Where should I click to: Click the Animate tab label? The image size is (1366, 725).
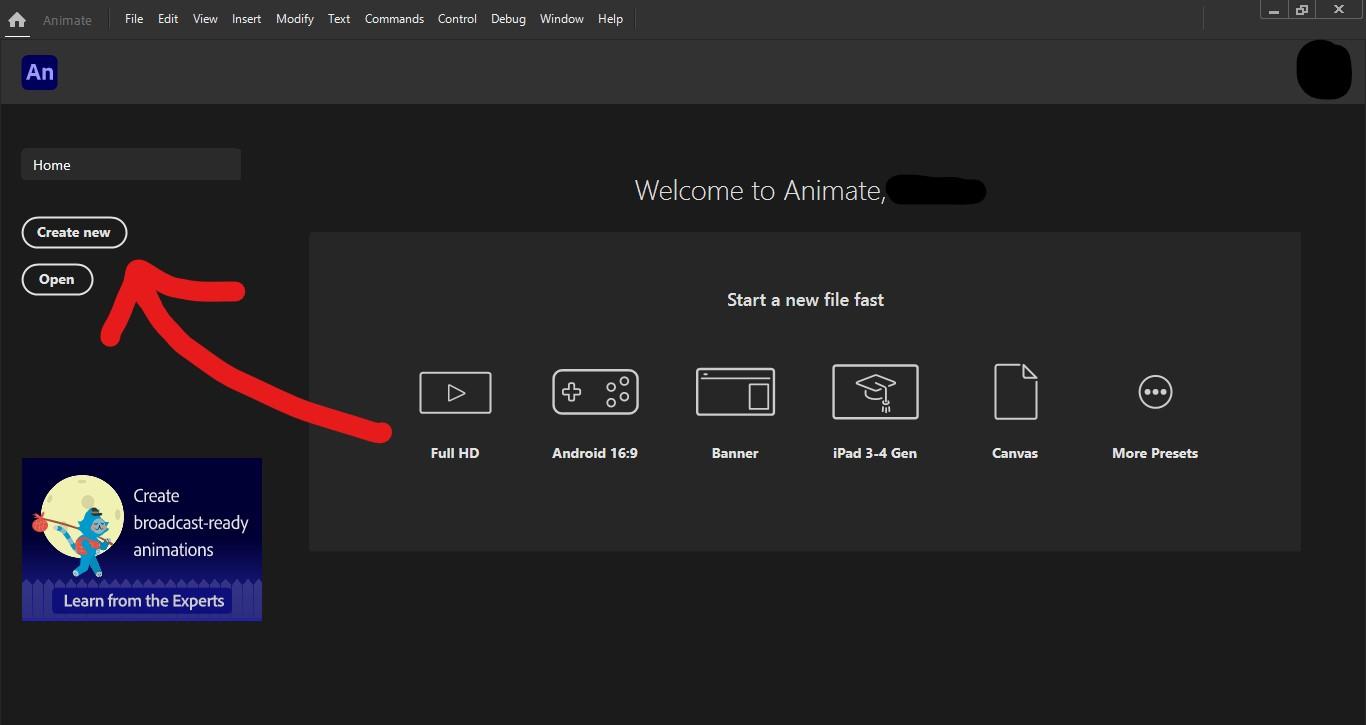[67, 20]
